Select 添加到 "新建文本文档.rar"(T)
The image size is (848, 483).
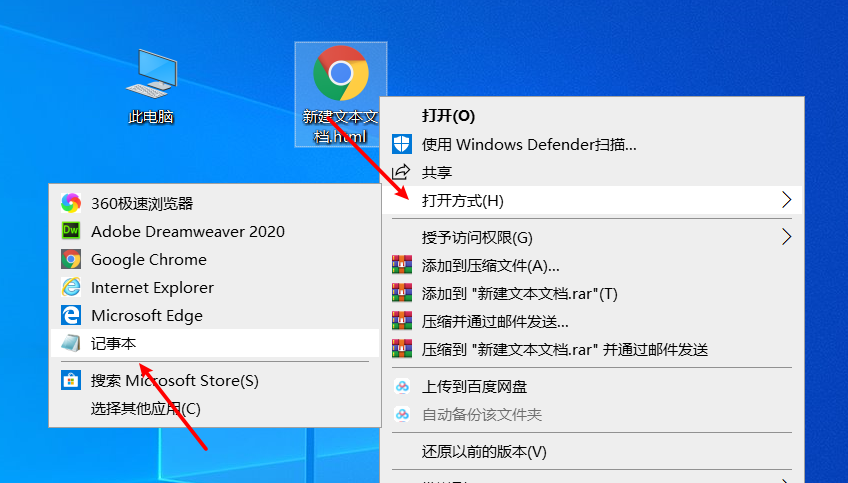[593, 293]
